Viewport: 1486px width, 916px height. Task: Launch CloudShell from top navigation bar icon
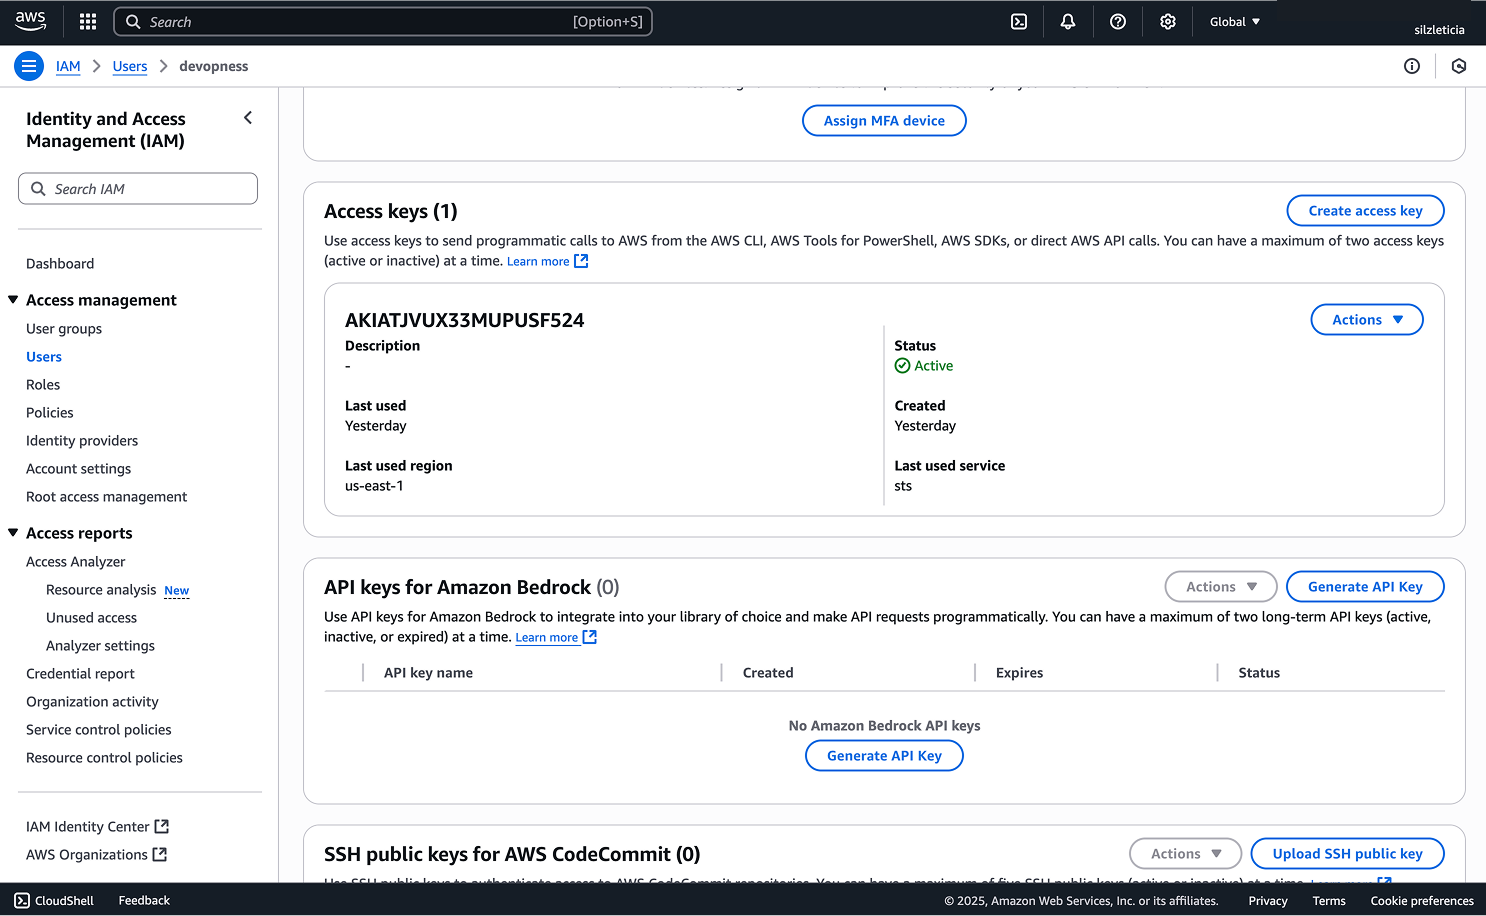click(x=1019, y=22)
